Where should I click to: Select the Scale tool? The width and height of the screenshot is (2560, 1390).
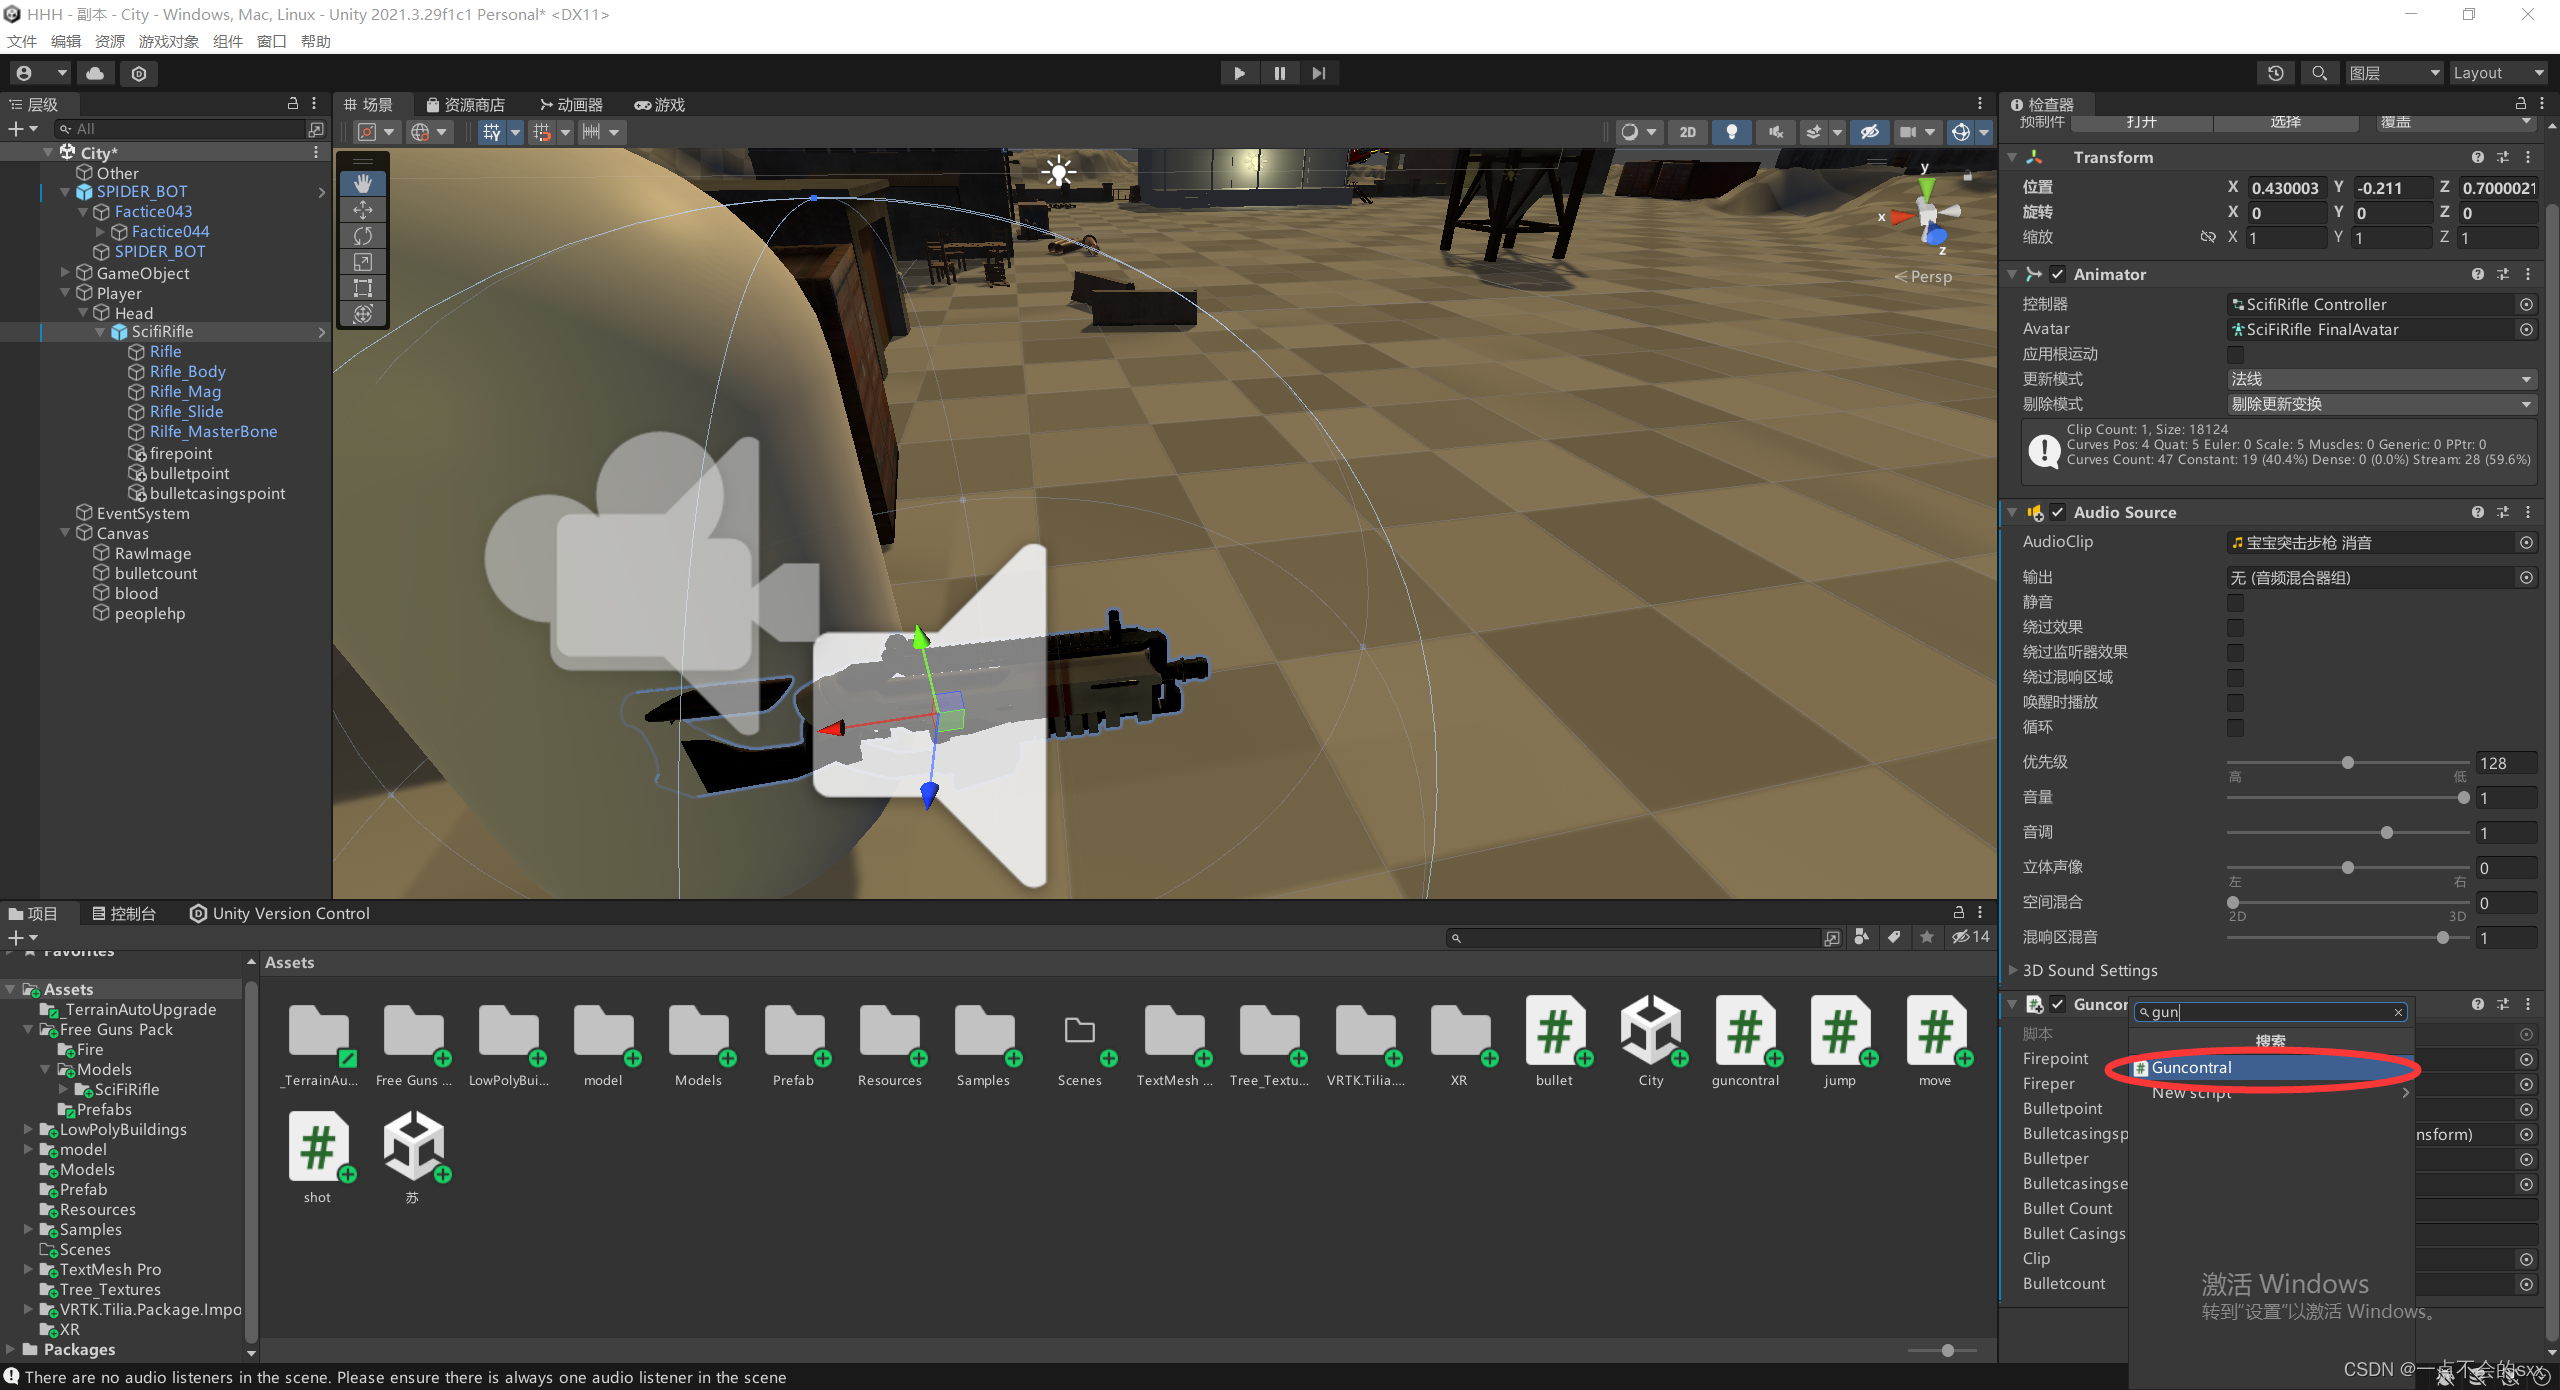coord(362,261)
